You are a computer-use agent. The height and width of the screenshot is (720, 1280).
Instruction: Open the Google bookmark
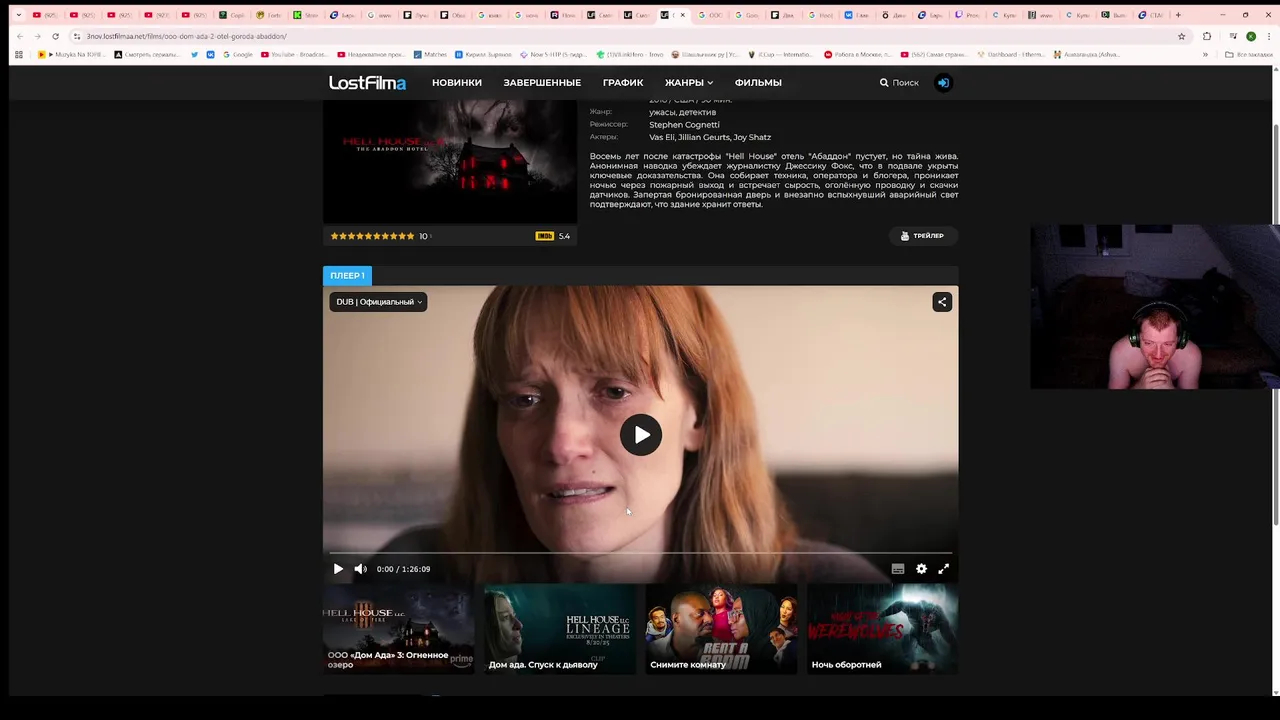click(237, 54)
